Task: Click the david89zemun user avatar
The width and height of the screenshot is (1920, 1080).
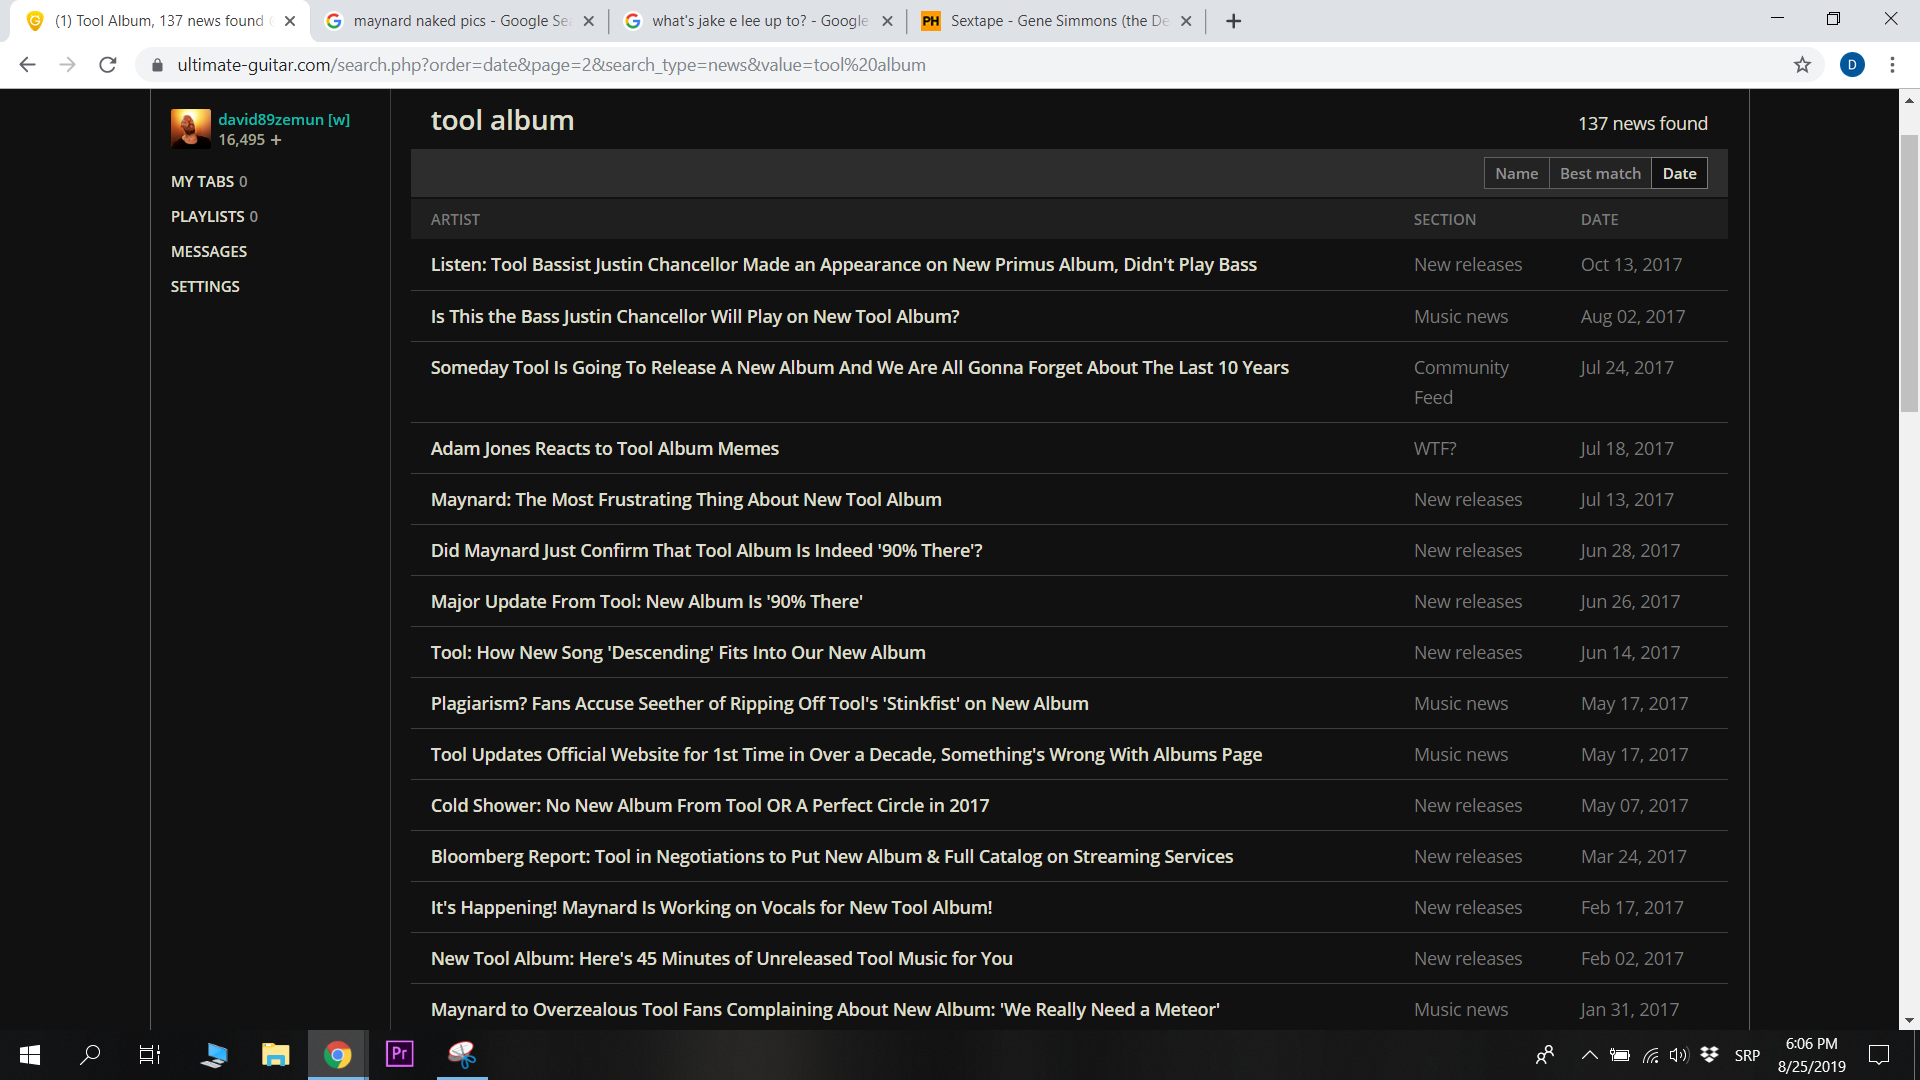Action: pos(190,128)
